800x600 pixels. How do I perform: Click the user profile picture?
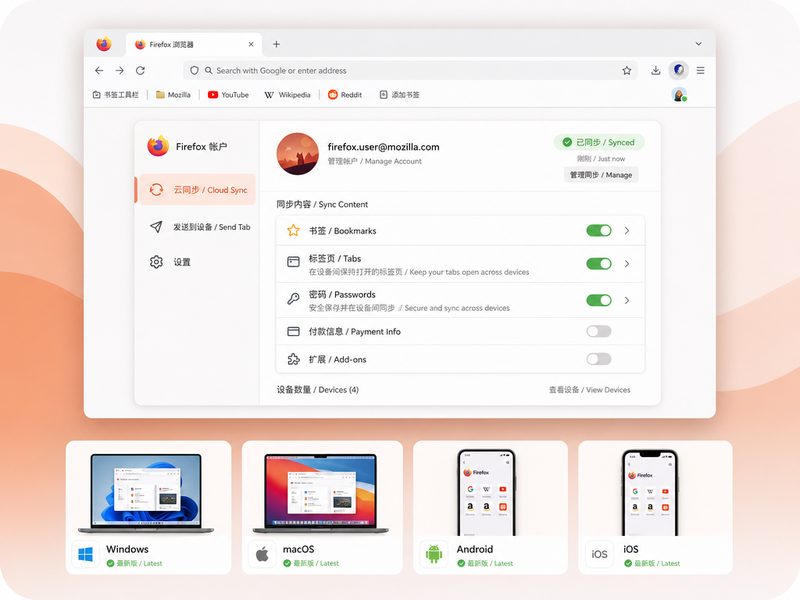[x=298, y=154]
